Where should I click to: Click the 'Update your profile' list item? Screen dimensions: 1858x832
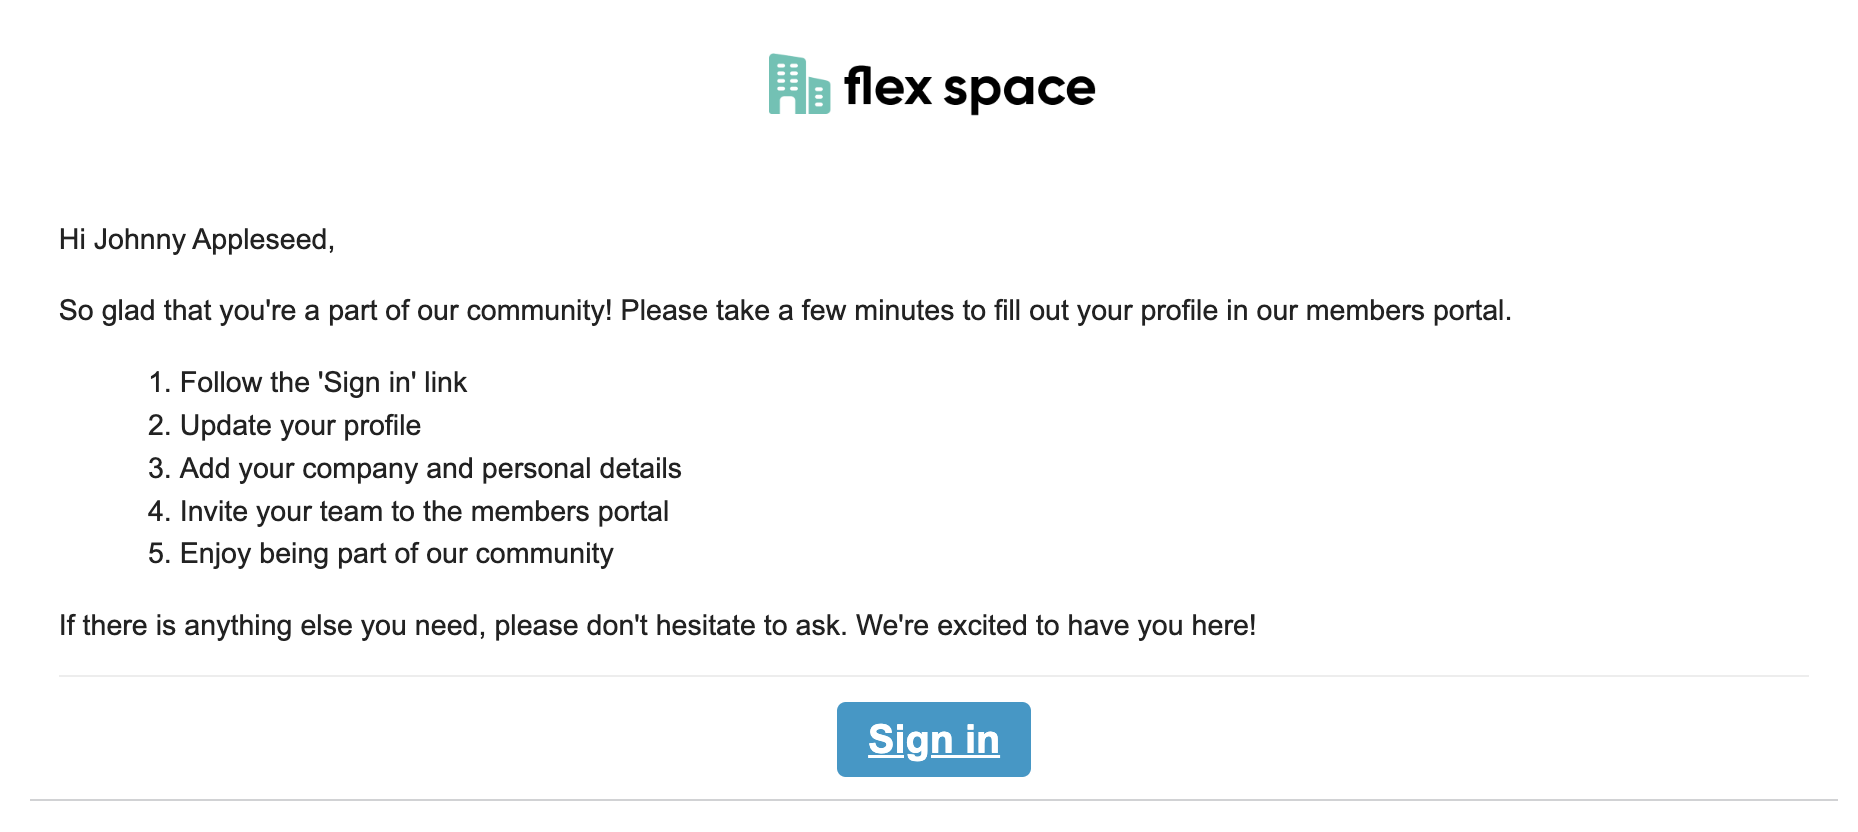point(300,426)
